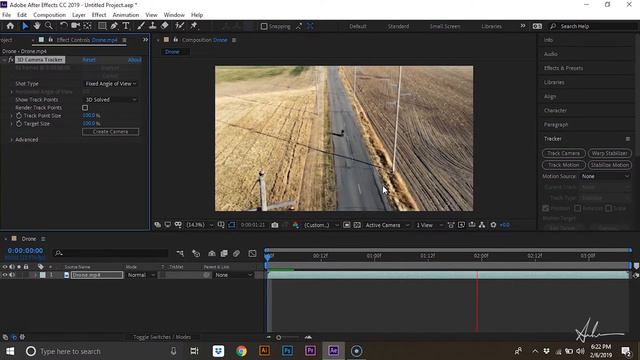
Task: Open the File menu
Action: pos(7,15)
